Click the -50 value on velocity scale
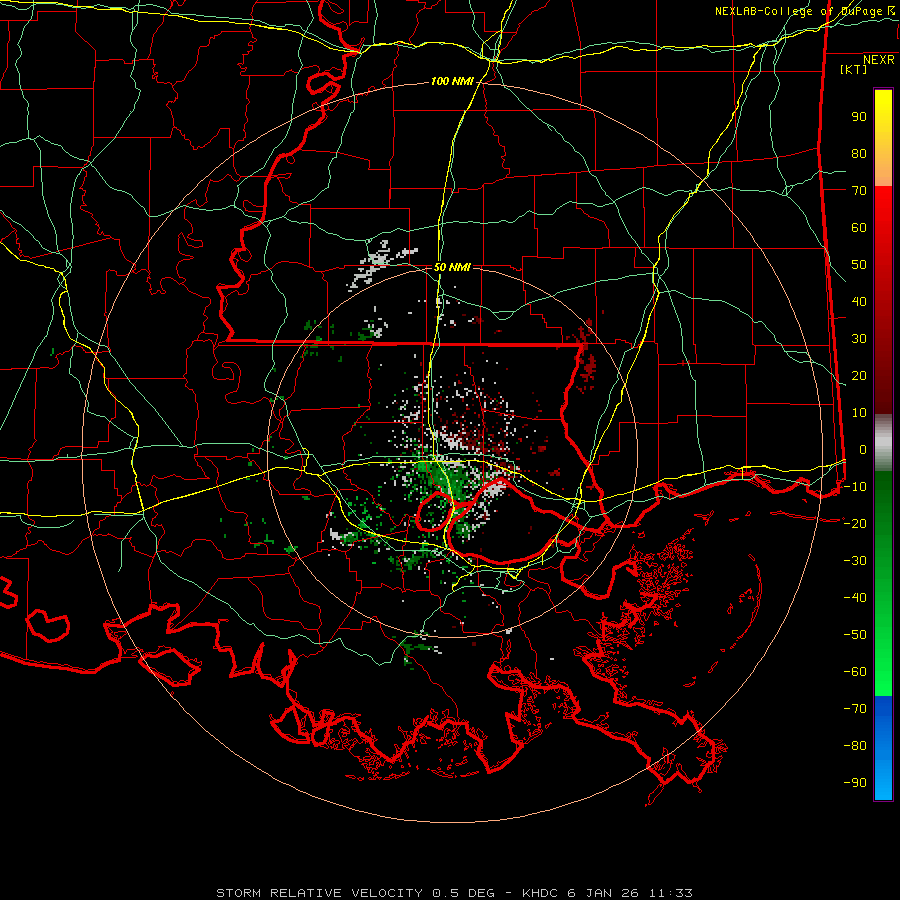Viewport: 900px width, 900px height. [855, 635]
